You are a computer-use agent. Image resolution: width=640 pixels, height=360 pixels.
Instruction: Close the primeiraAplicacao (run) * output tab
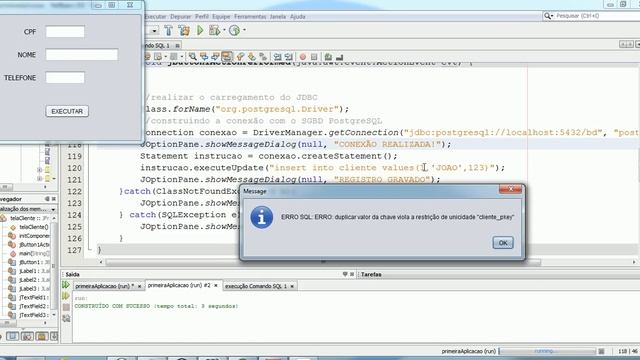(139, 287)
